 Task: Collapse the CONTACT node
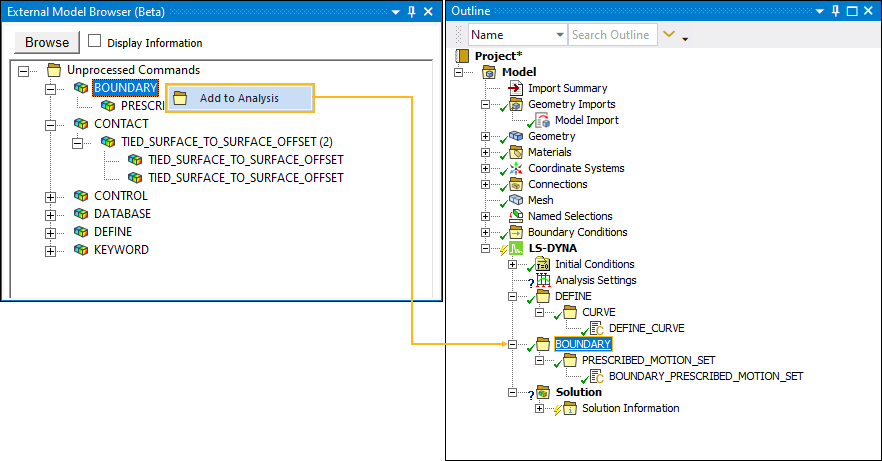tap(50, 124)
